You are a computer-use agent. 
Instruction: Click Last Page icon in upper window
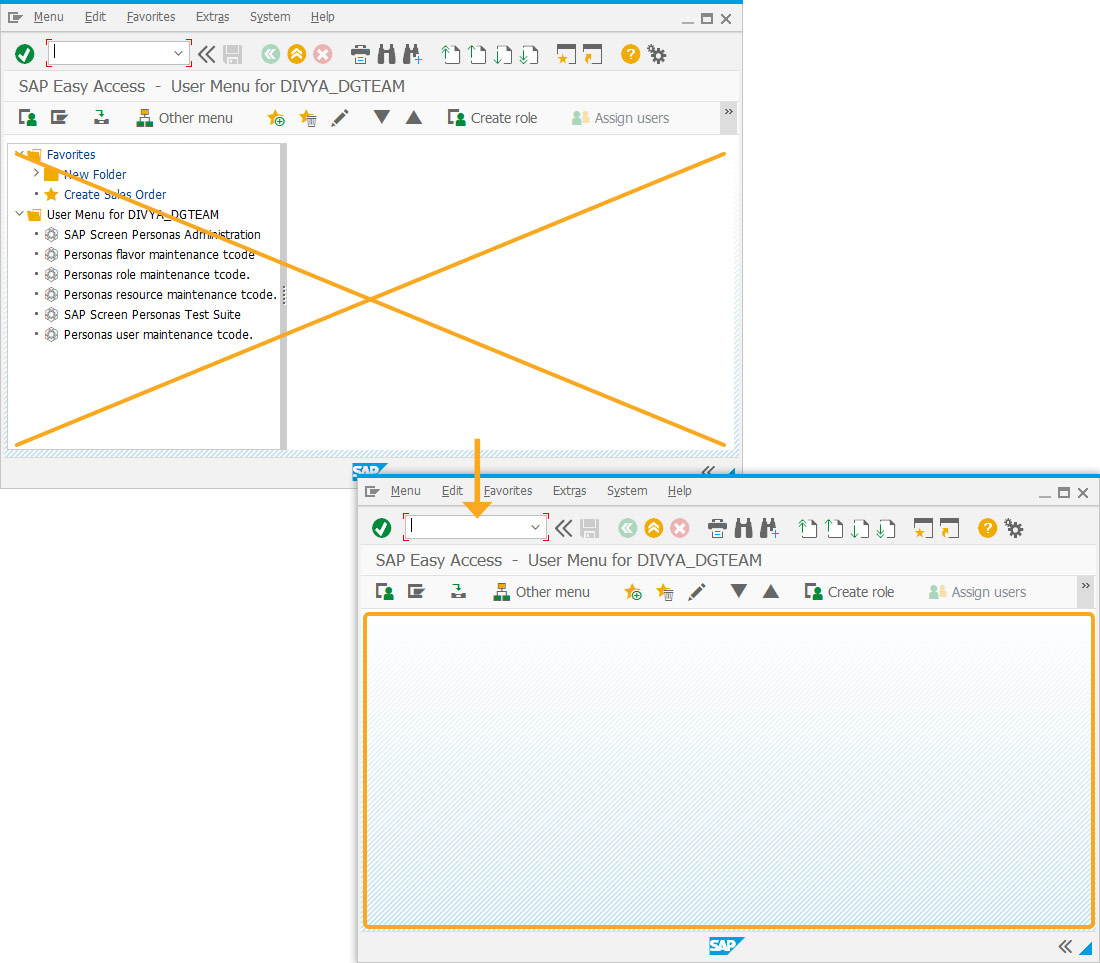(x=529, y=54)
